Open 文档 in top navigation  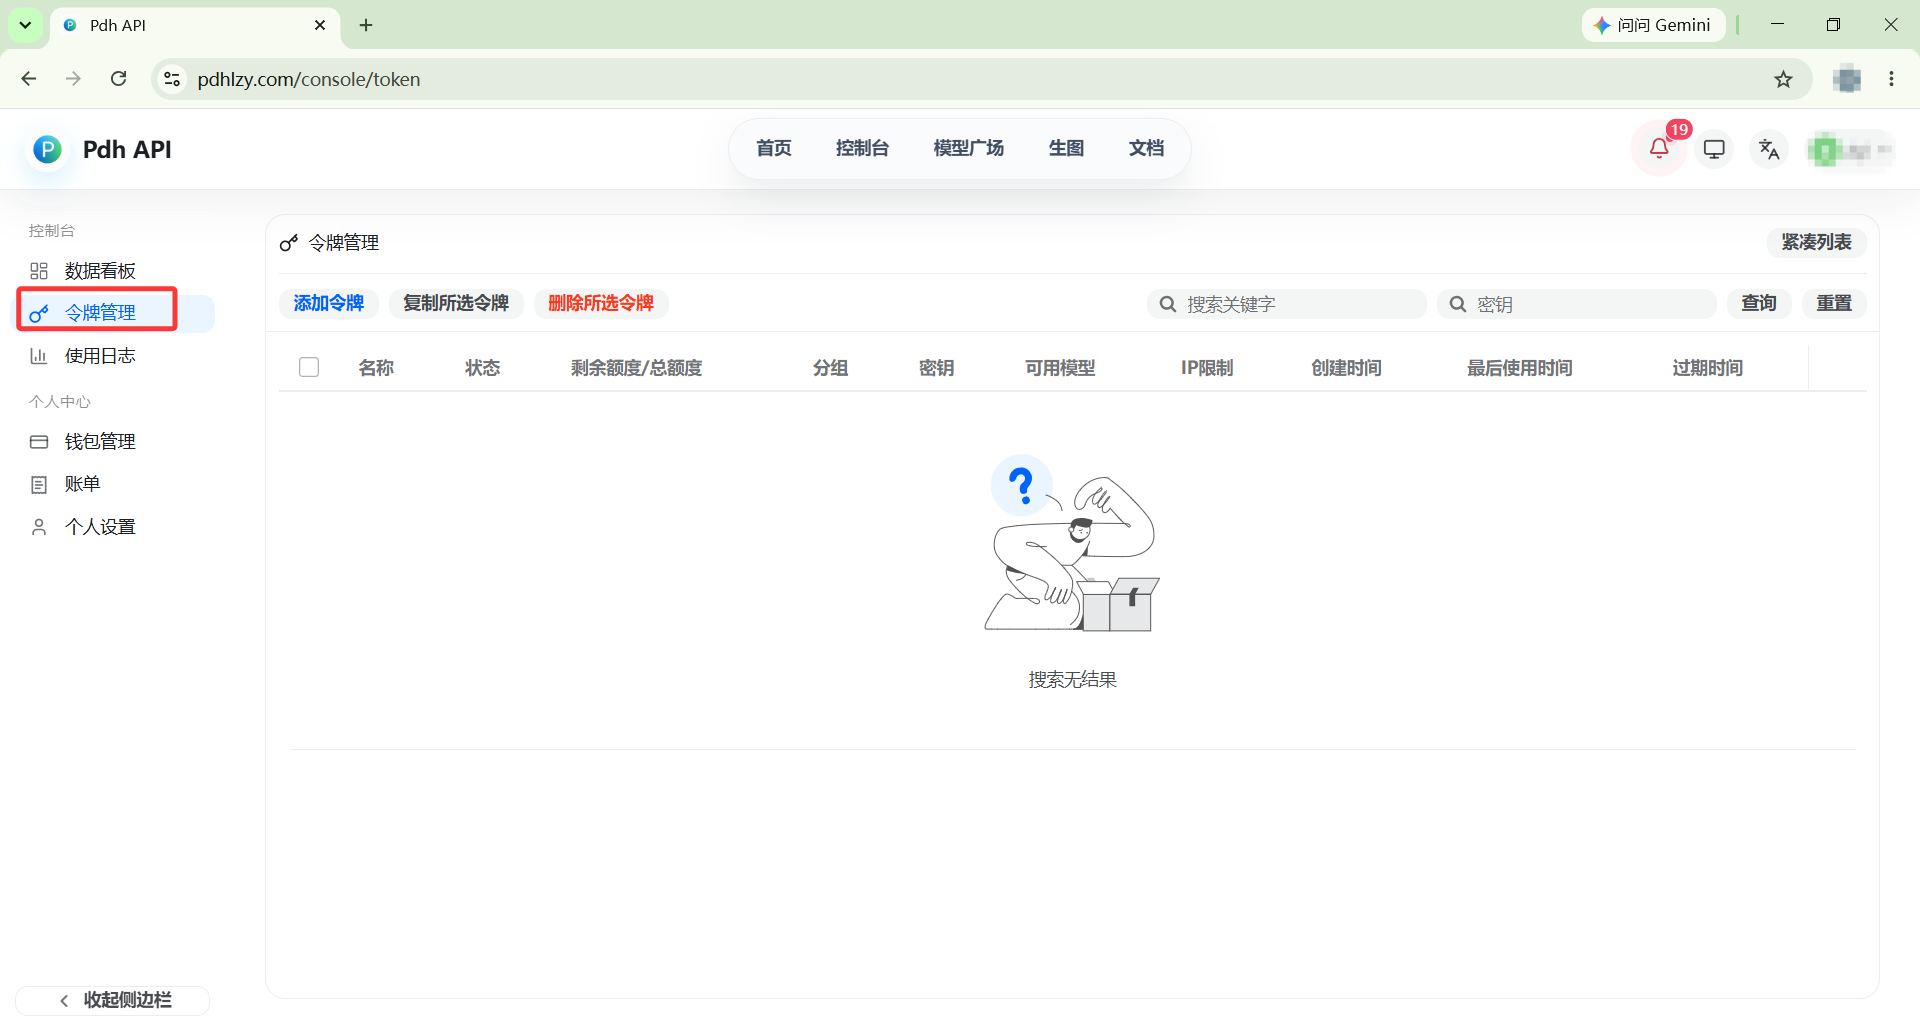[x=1146, y=148]
